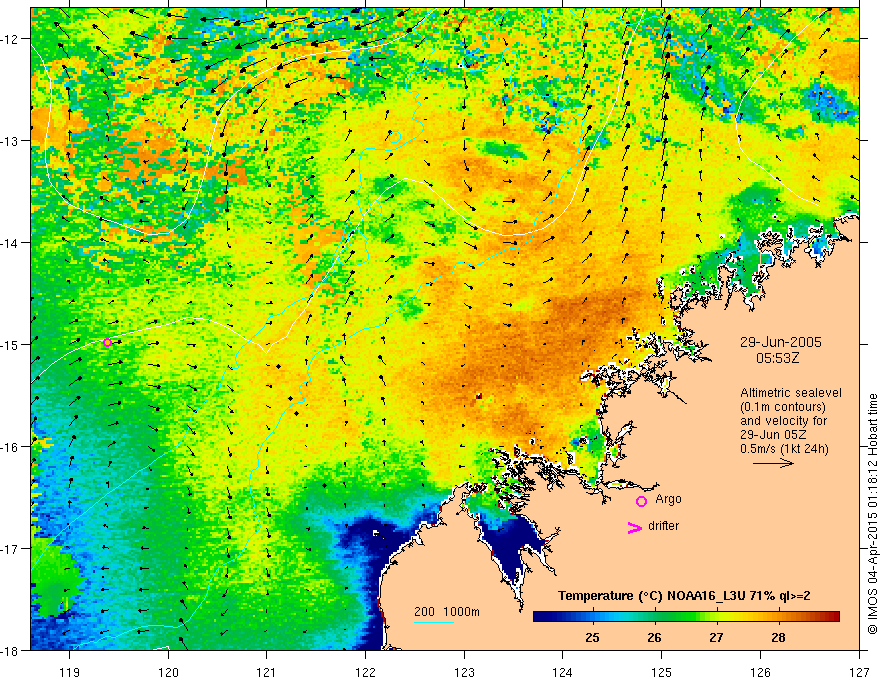Click the cyan 200 1000m depth legend line
Viewport: 880px width, 680px height.
434,622
